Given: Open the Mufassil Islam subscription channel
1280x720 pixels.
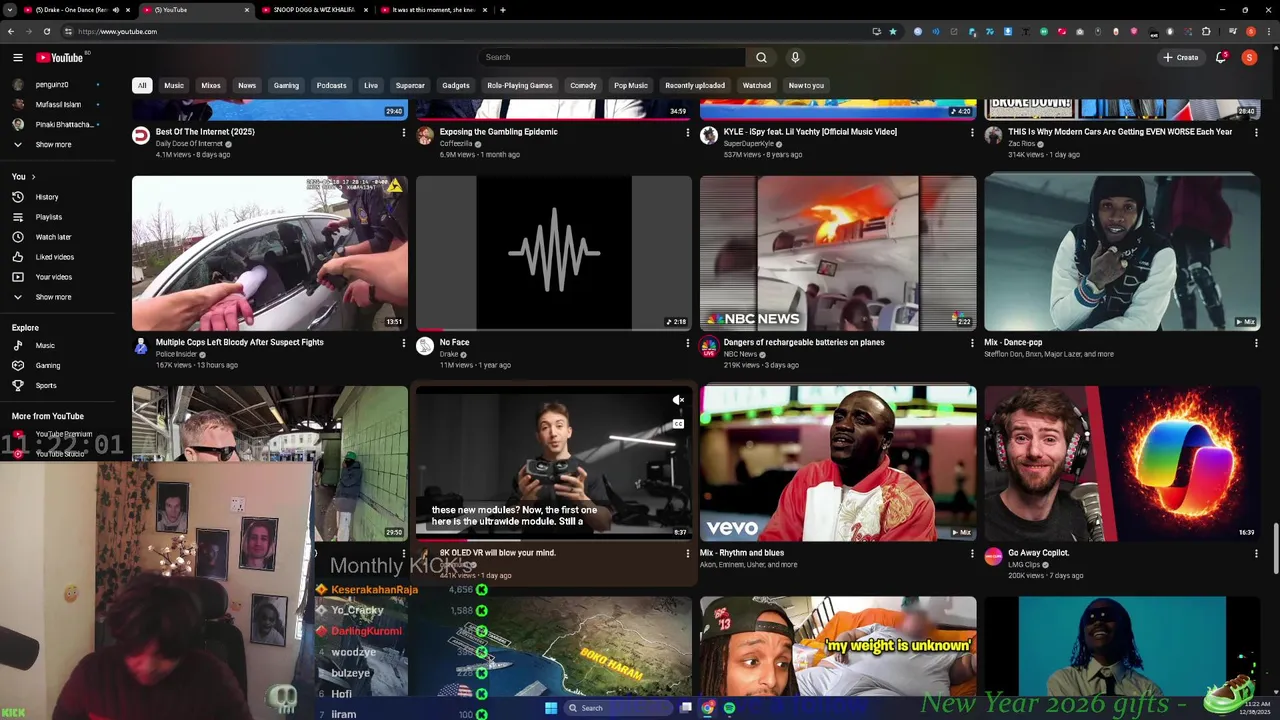Looking at the screenshot, I should pos(58,105).
